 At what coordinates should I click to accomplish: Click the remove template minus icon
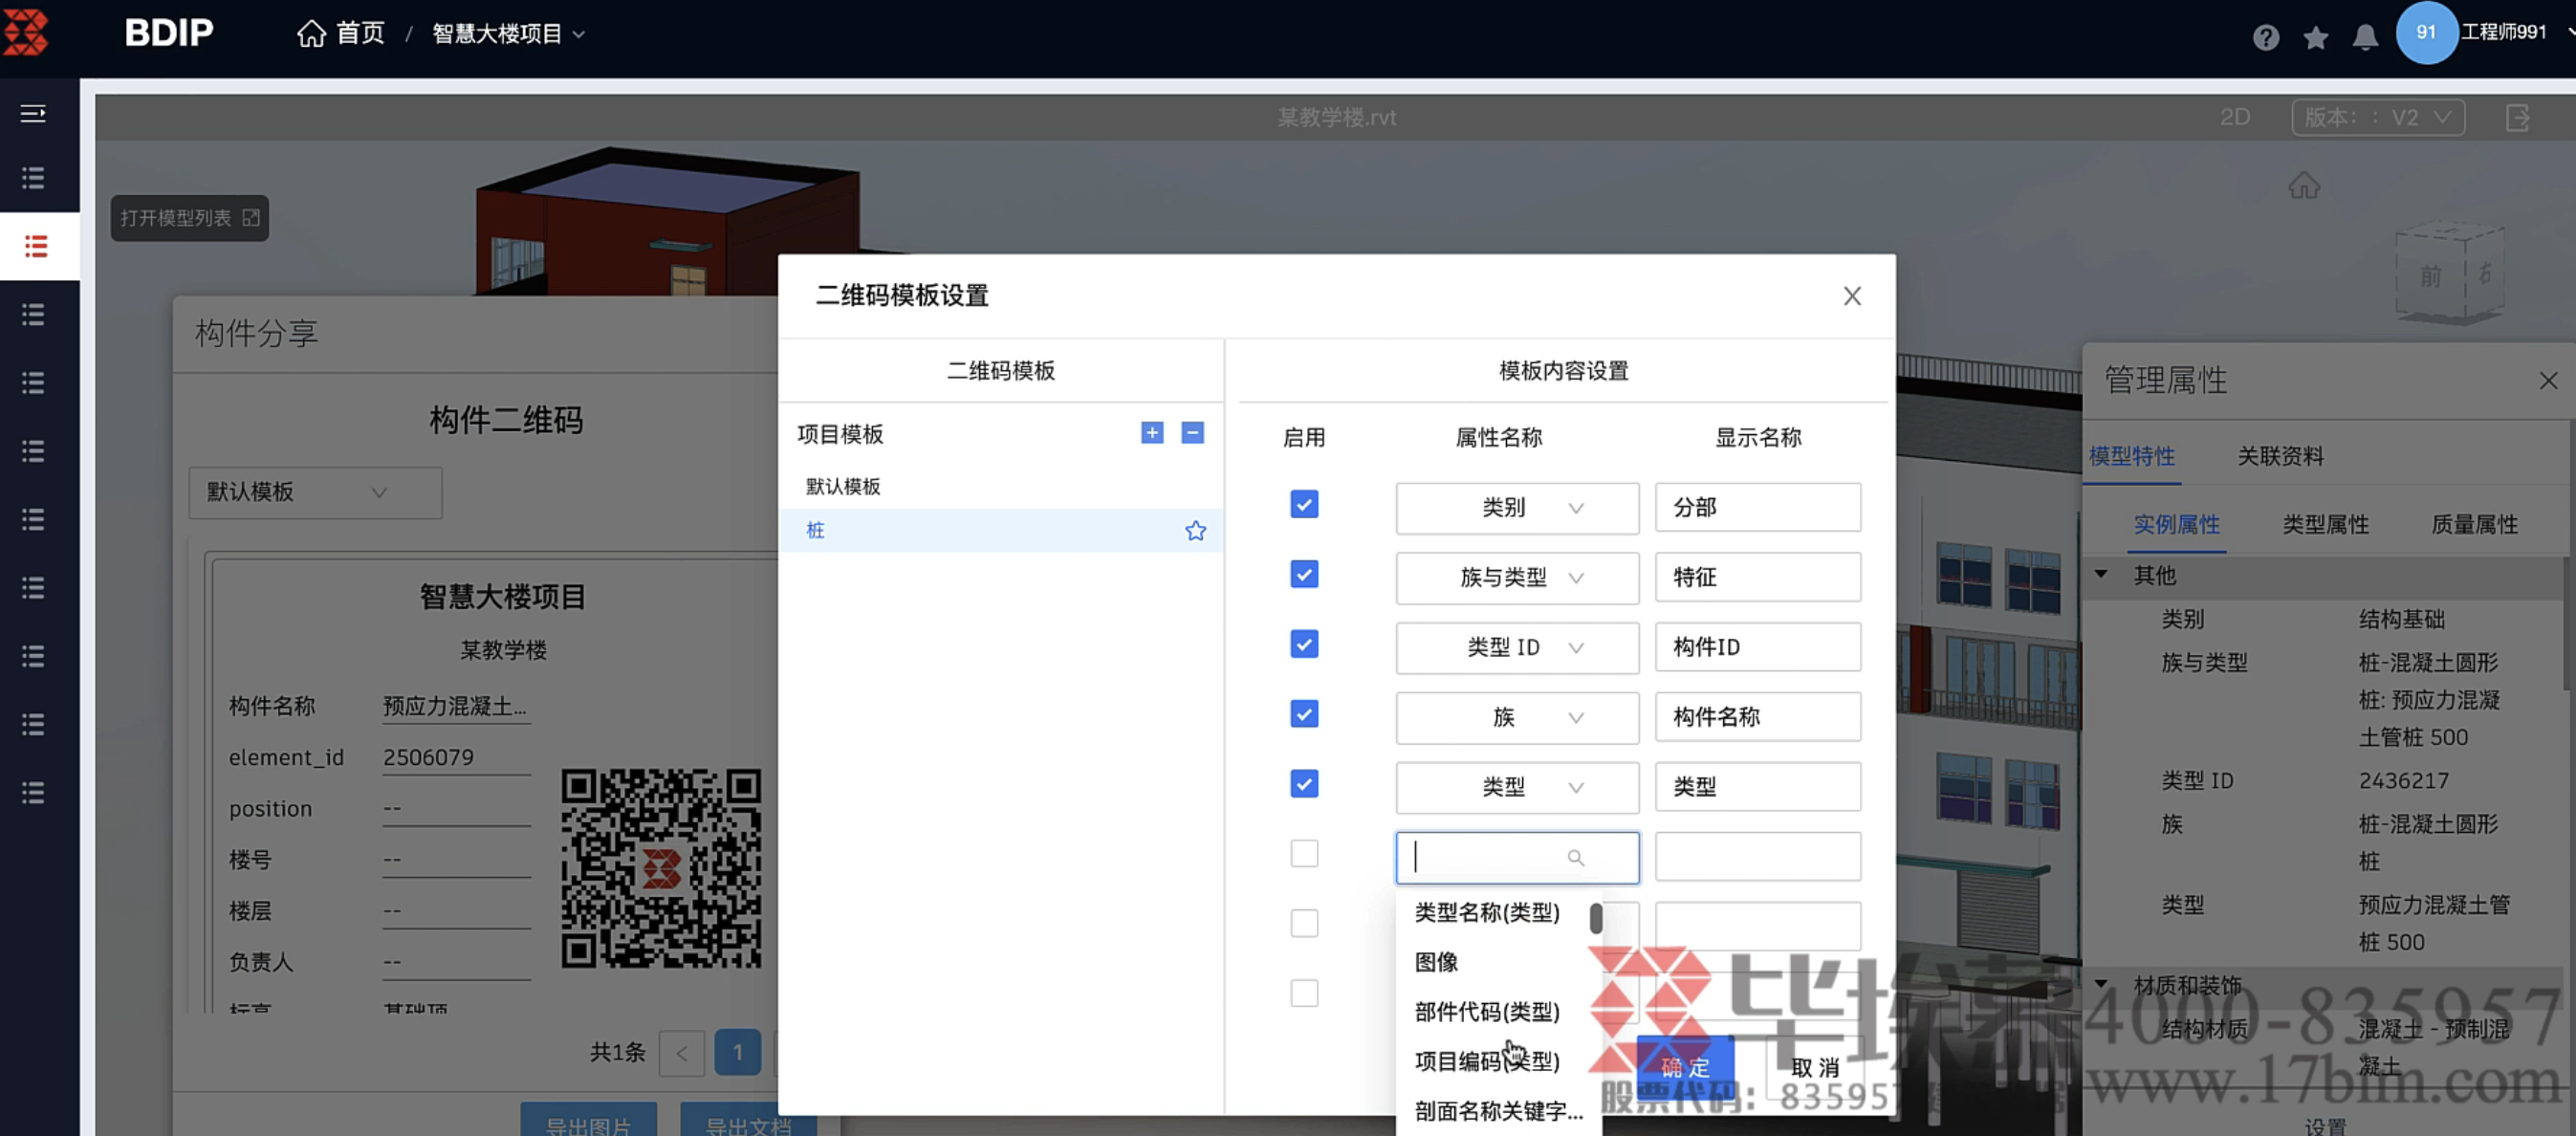click(x=1192, y=433)
